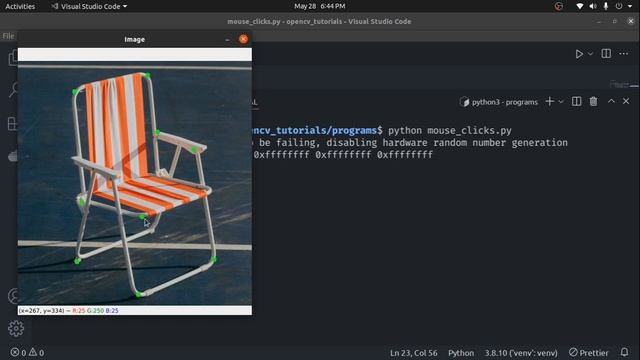Select interpreter 3.8.10 ('venv': venv)

pyautogui.click(x=521, y=353)
